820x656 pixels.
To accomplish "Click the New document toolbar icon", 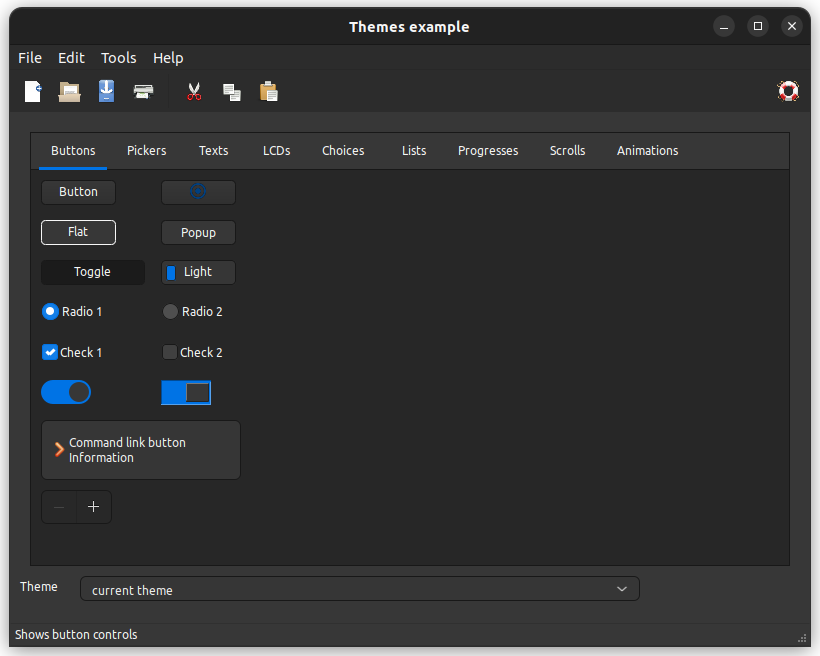I will click(x=33, y=92).
